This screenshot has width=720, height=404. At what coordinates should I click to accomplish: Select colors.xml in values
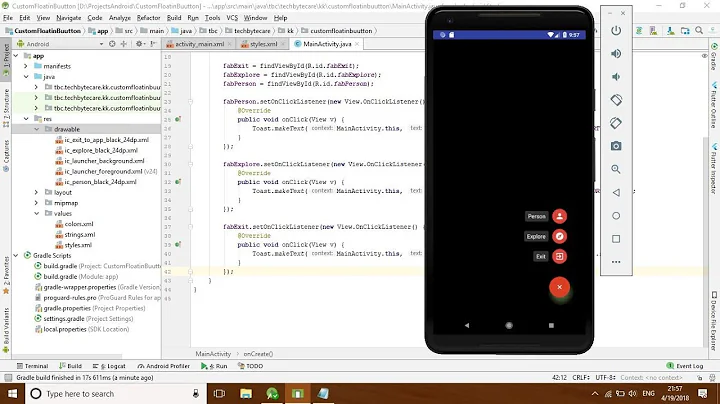coord(79,224)
